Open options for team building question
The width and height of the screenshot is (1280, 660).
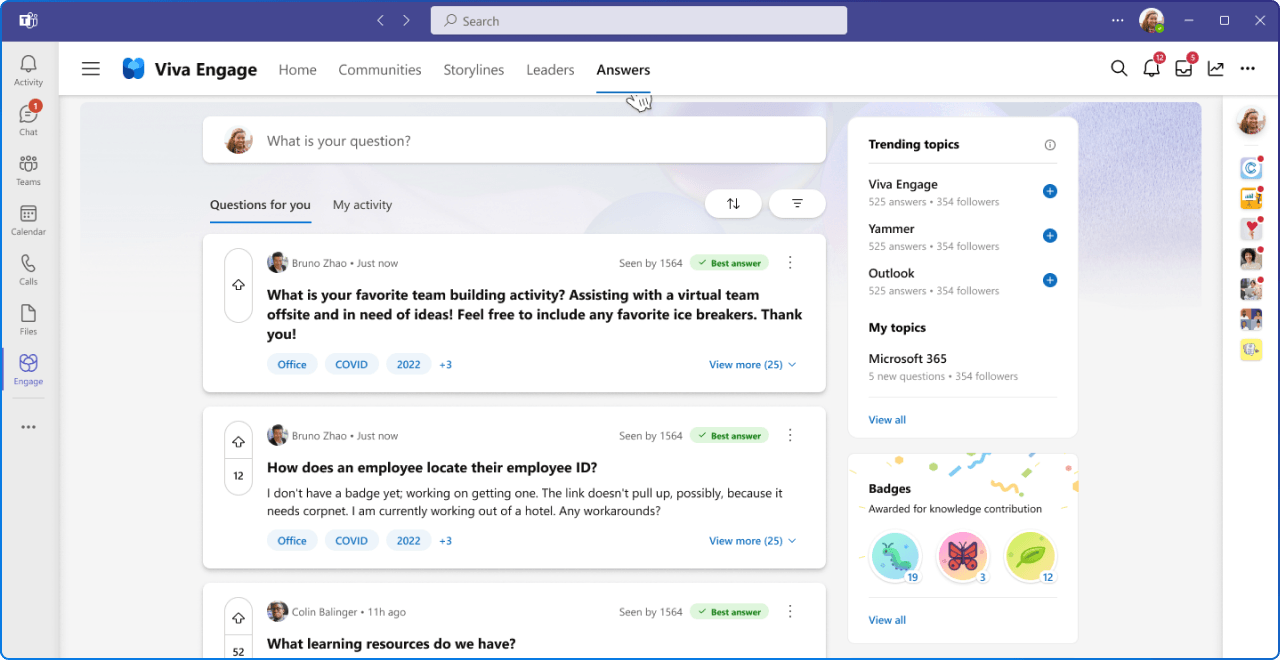click(x=790, y=263)
